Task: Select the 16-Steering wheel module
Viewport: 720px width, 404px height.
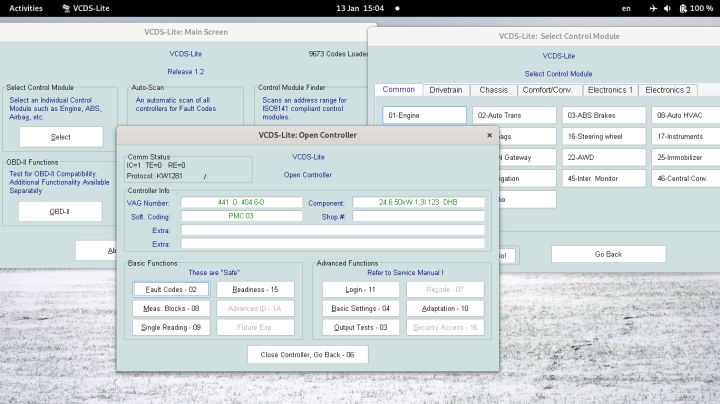Action: point(604,136)
